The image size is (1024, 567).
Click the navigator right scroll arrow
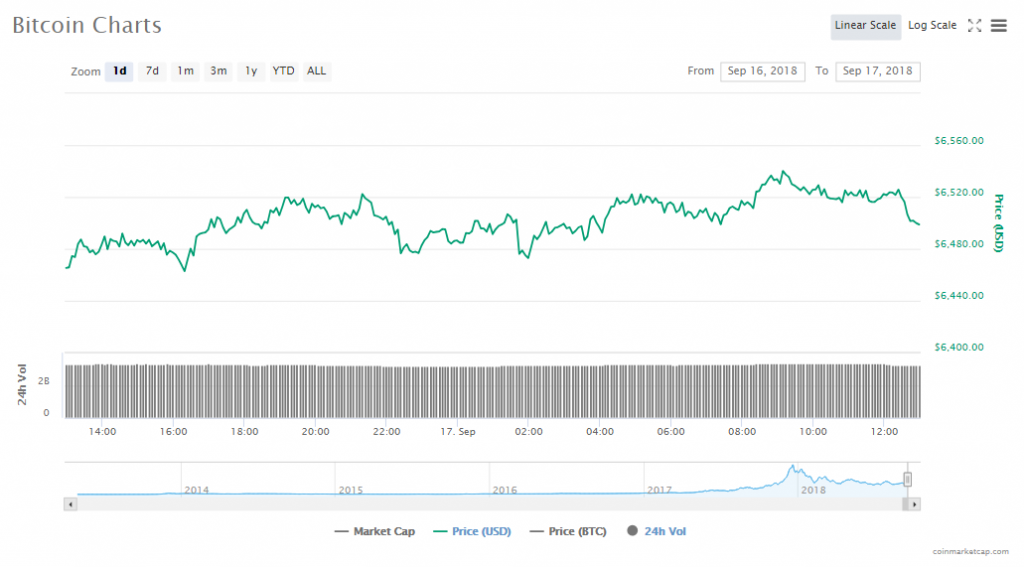click(x=914, y=504)
